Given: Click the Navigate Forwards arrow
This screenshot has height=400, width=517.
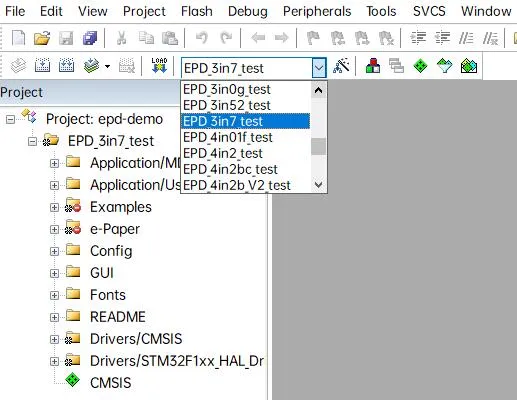Looking at the screenshot, I should 282,38.
